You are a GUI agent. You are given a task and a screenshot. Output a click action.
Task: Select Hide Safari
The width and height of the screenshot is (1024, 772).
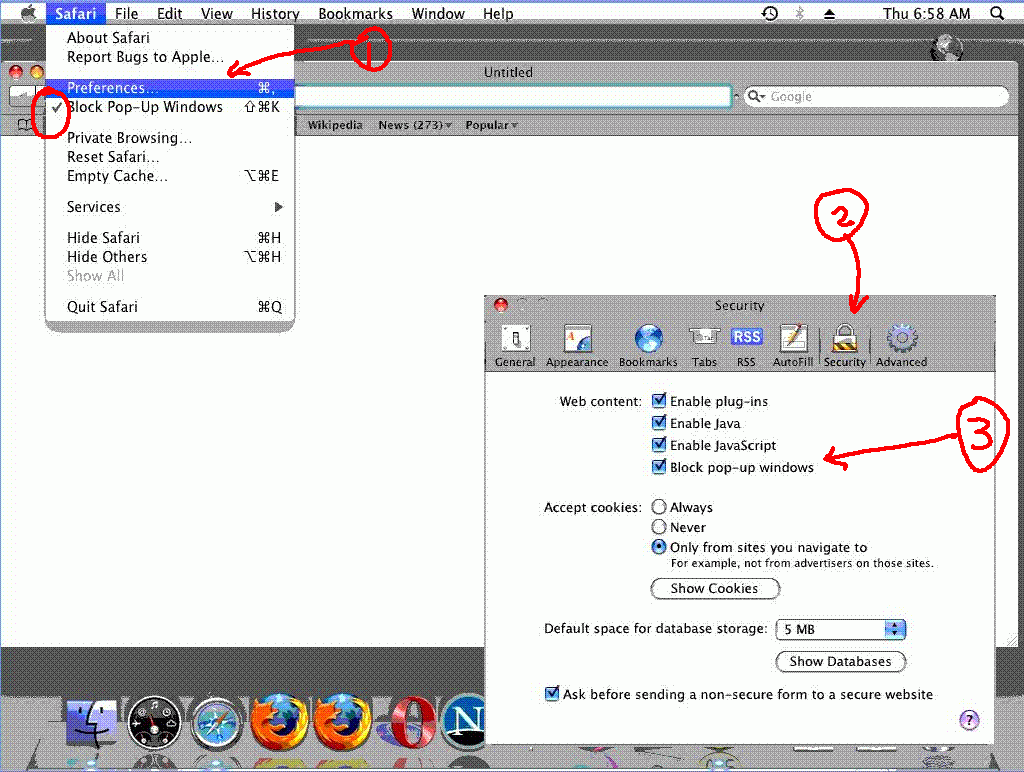[170, 238]
